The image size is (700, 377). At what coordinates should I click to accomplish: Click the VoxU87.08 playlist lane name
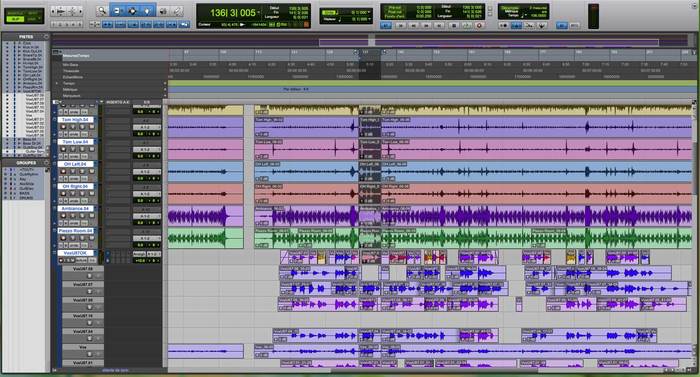[x=83, y=269]
